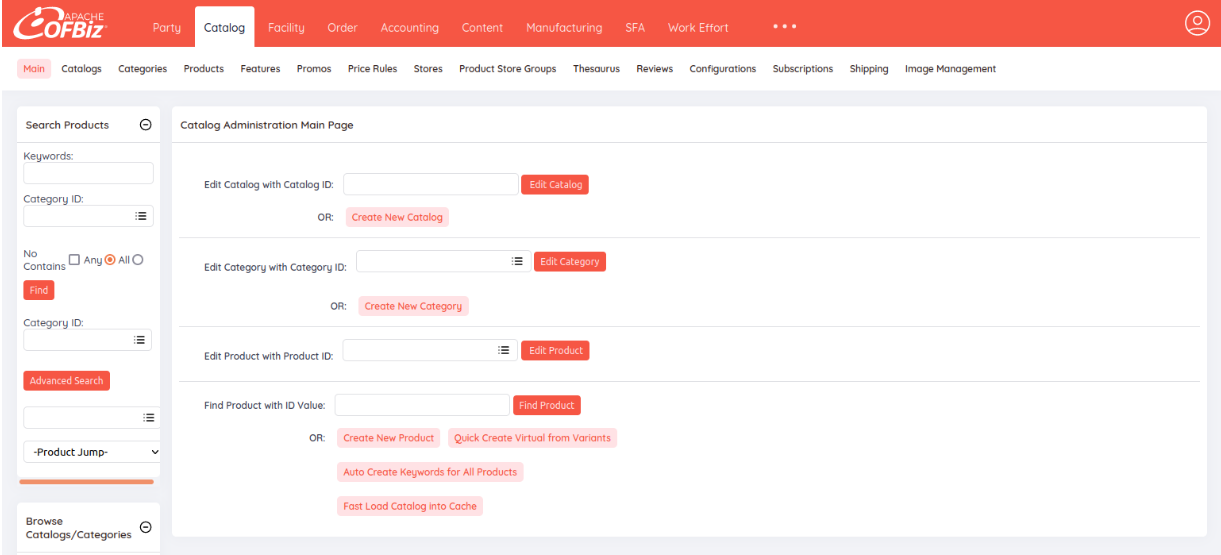Open the user profile icon
1221x555 pixels.
pyautogui.click(x=1197, y=24)
